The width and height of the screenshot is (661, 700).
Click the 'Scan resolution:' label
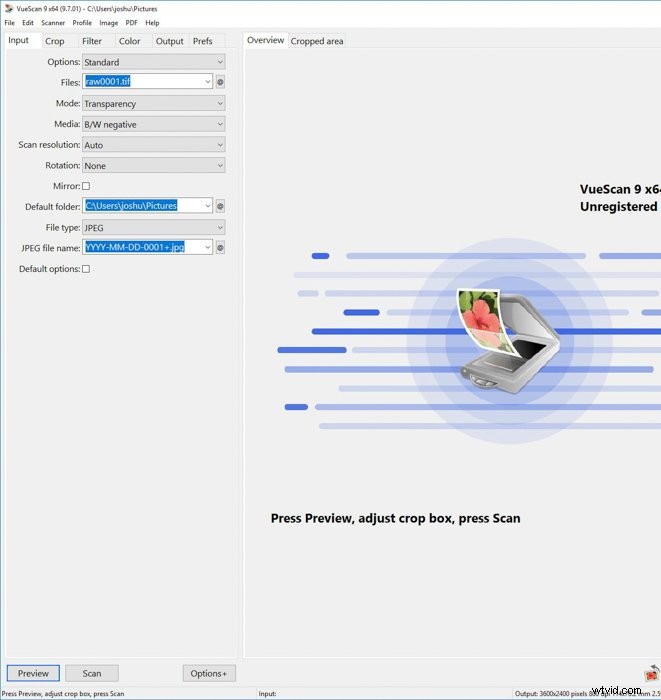[49, 145]
